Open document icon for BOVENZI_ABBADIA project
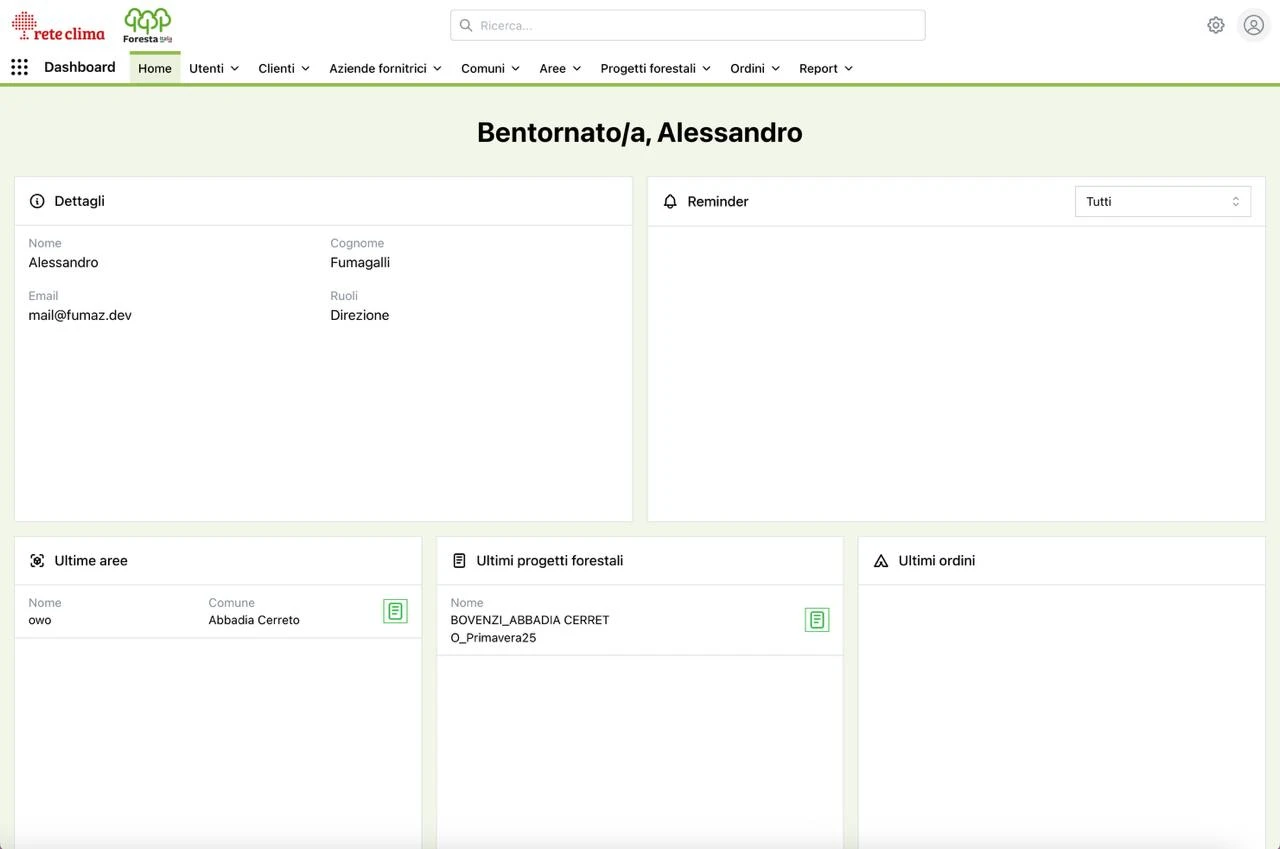Viewport: 1280px width, 849px height. click(817, 620)
